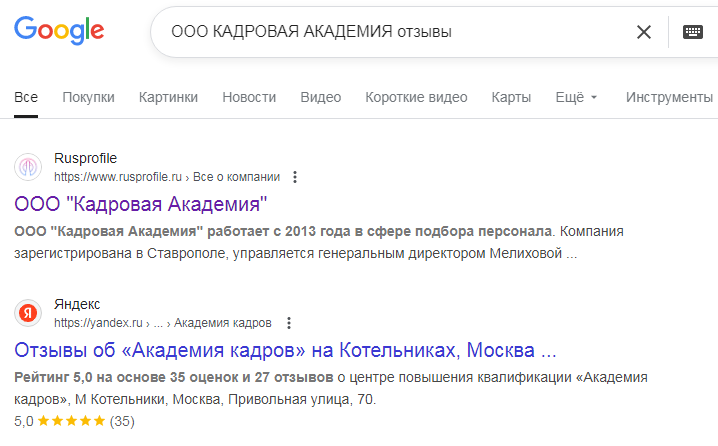718x446 pixels.
Task: Open the on-screen keyboard icon
Action: [x=692, y=32]
